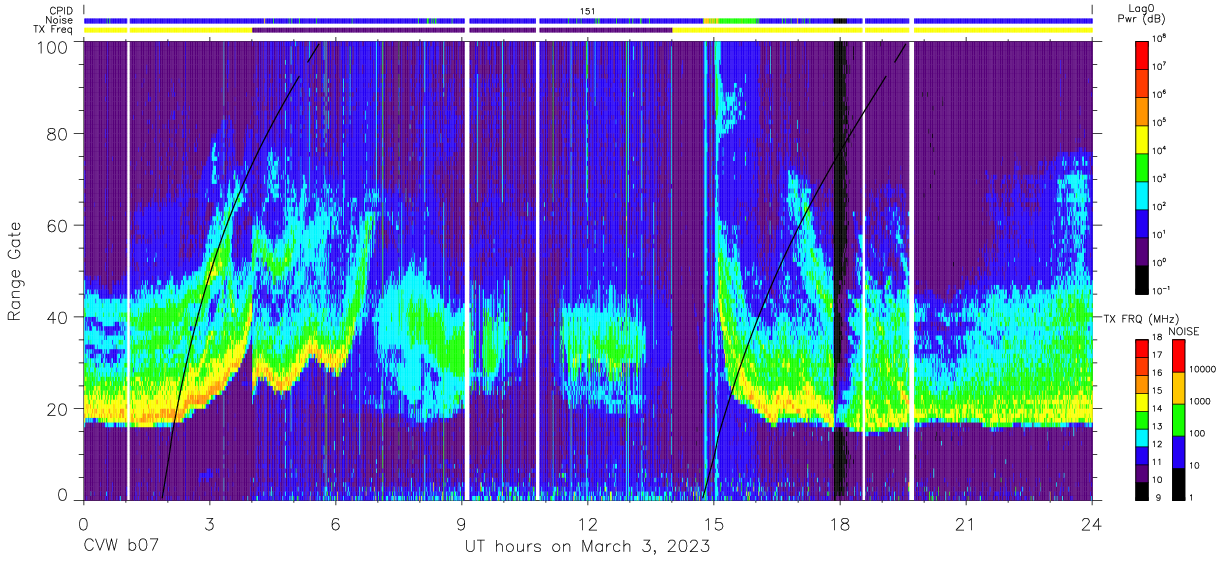Image resolution: width=1228 pixels, height=567 pixels.
Task: Select the yellow segment of TX FRQ colorbar
Action: (x=1143, y=402)
